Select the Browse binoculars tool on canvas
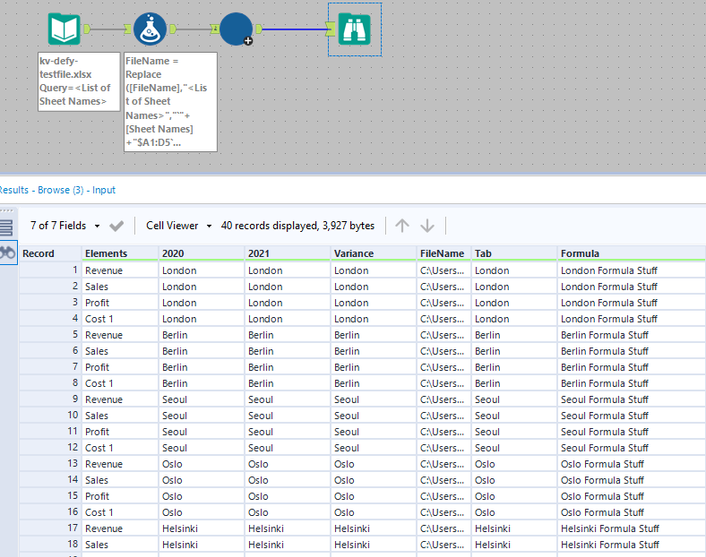 [354, 29]
